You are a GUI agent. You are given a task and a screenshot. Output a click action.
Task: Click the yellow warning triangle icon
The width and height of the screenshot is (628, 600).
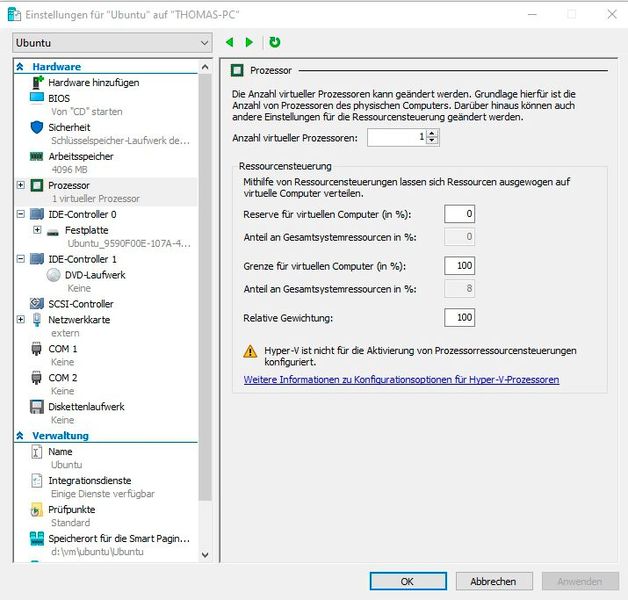coord(250,351)
